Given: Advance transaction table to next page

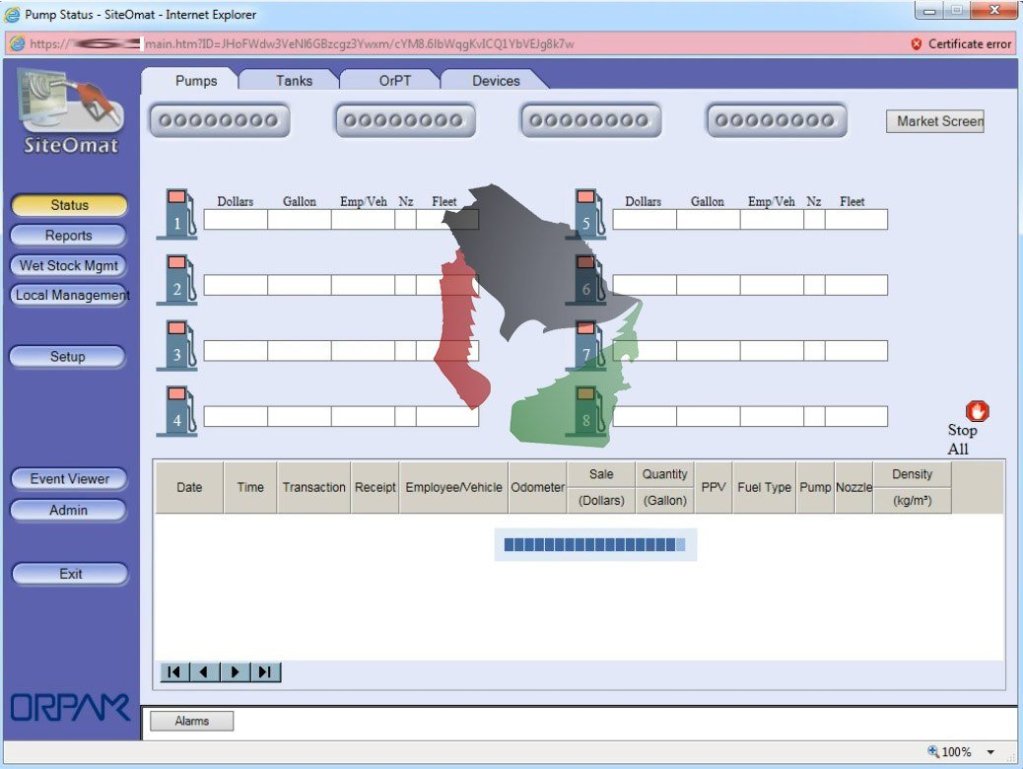Looking at the screenshot, I should pos(235,672).
